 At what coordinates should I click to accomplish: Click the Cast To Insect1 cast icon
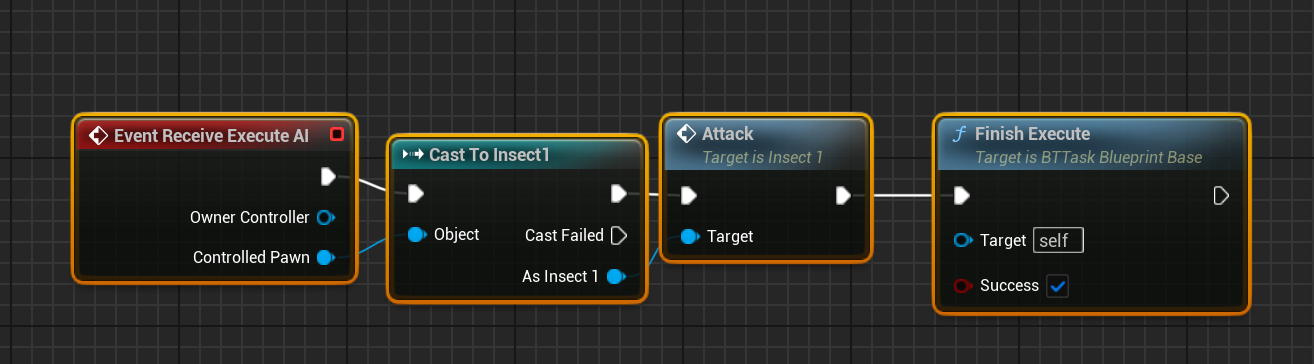pos(412,154)
